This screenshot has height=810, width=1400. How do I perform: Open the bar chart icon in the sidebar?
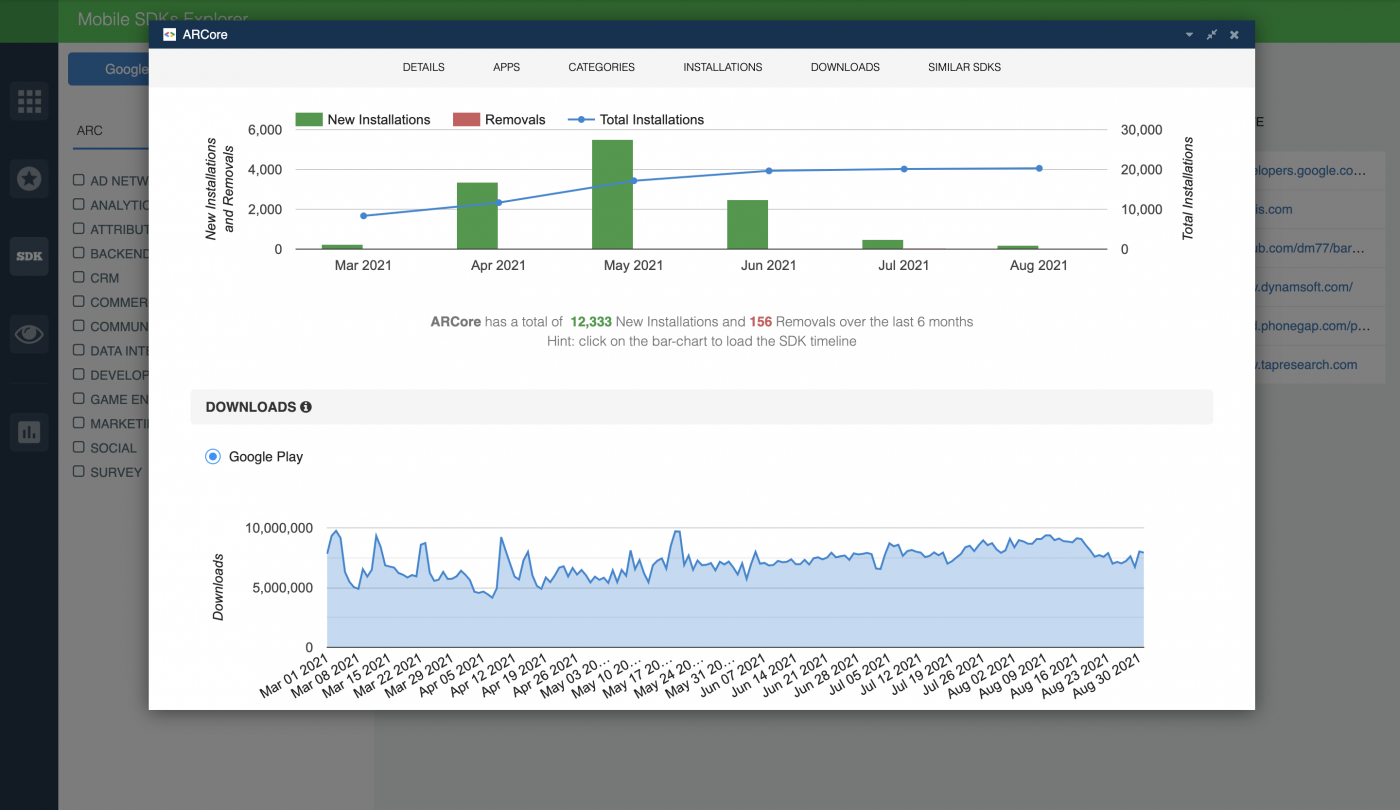pos(28,432)
